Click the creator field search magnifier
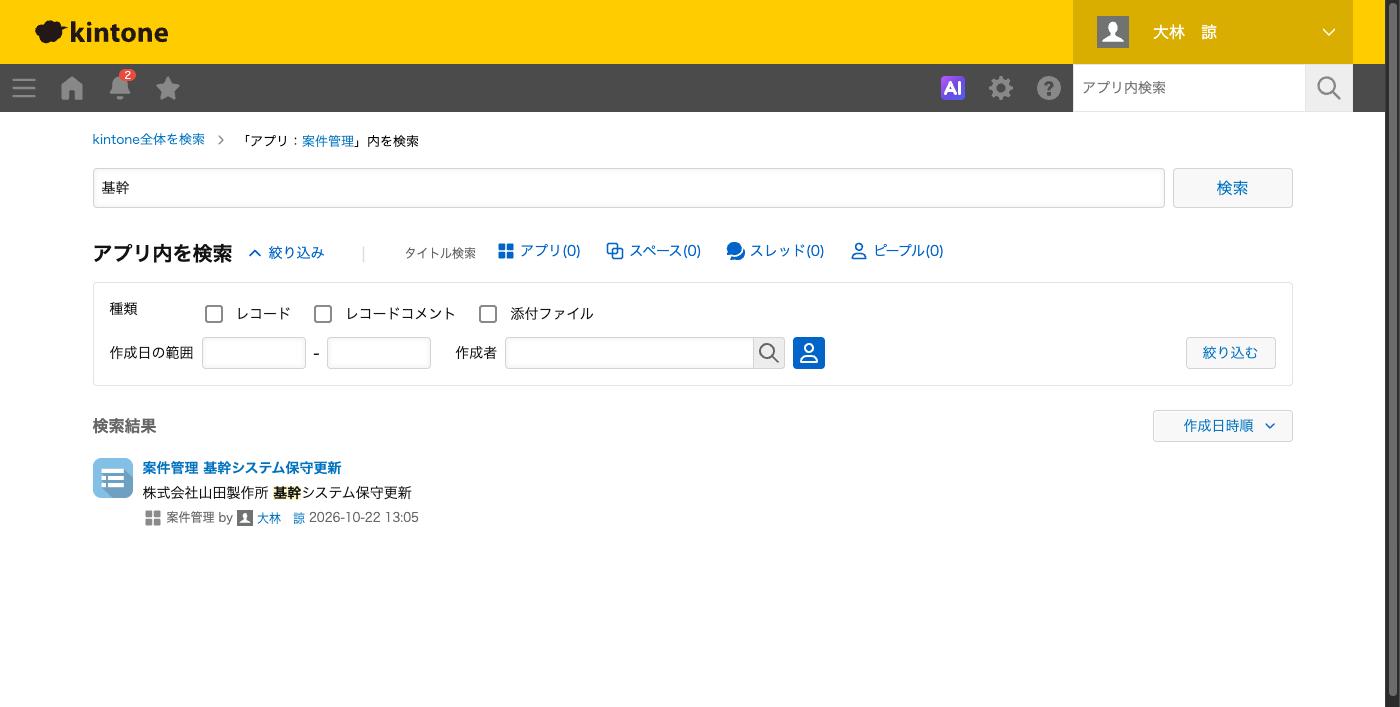Viewport: 1400px width, 707px height. pos(769,353)
